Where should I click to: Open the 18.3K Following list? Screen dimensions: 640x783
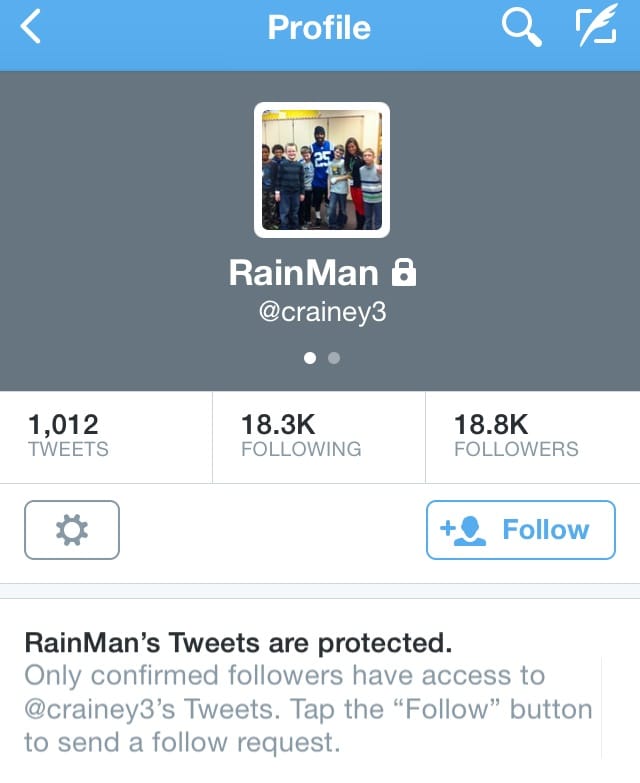[x=319, y=437]
